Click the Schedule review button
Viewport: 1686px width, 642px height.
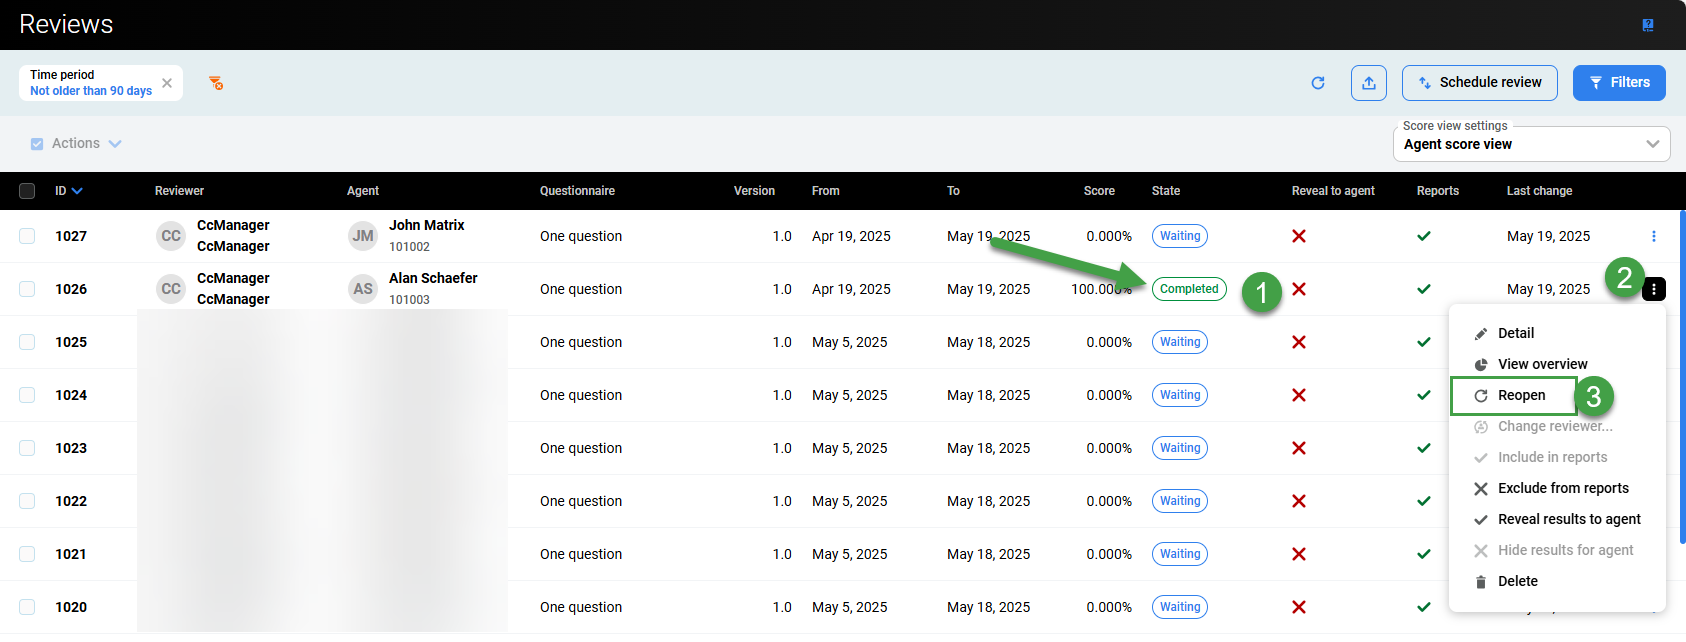[x=1479, y=83]
